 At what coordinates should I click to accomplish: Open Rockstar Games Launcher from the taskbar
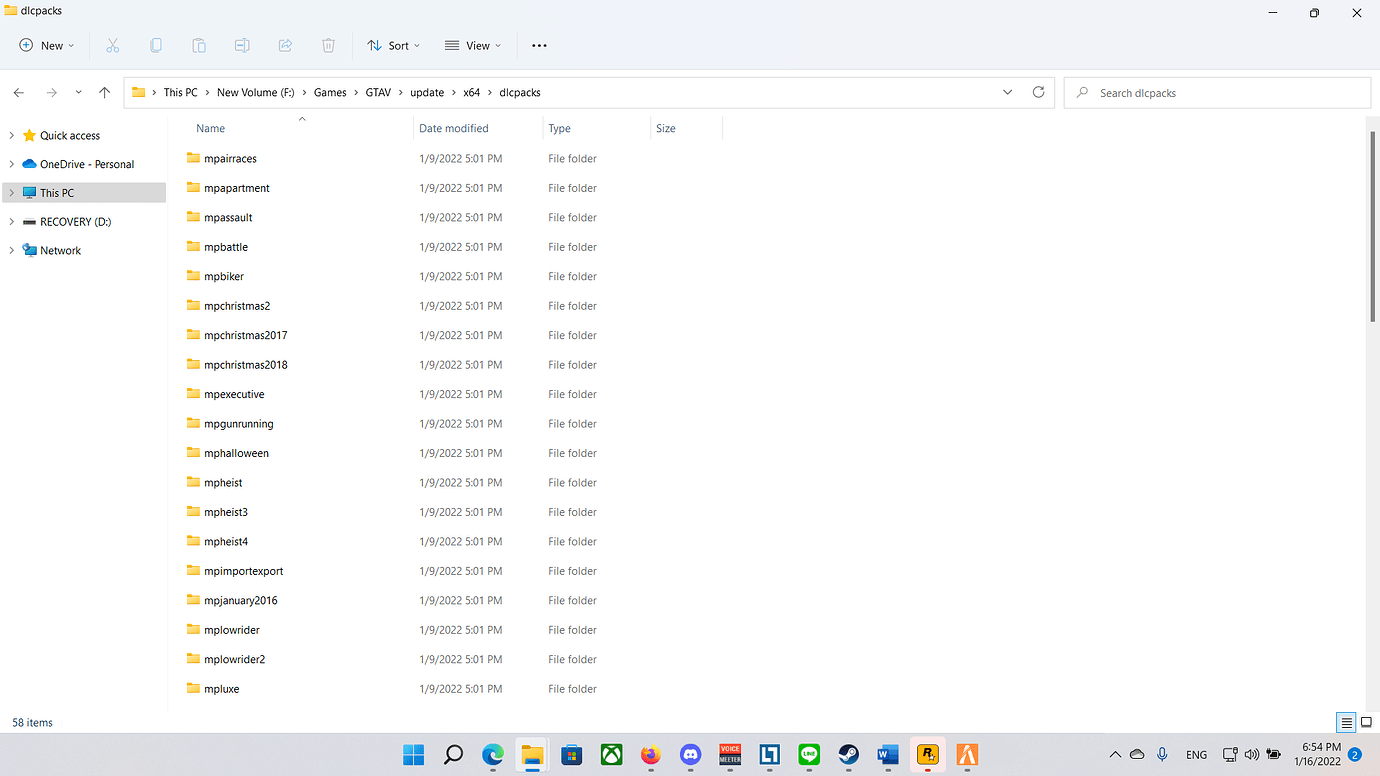[x=927, y=755]
